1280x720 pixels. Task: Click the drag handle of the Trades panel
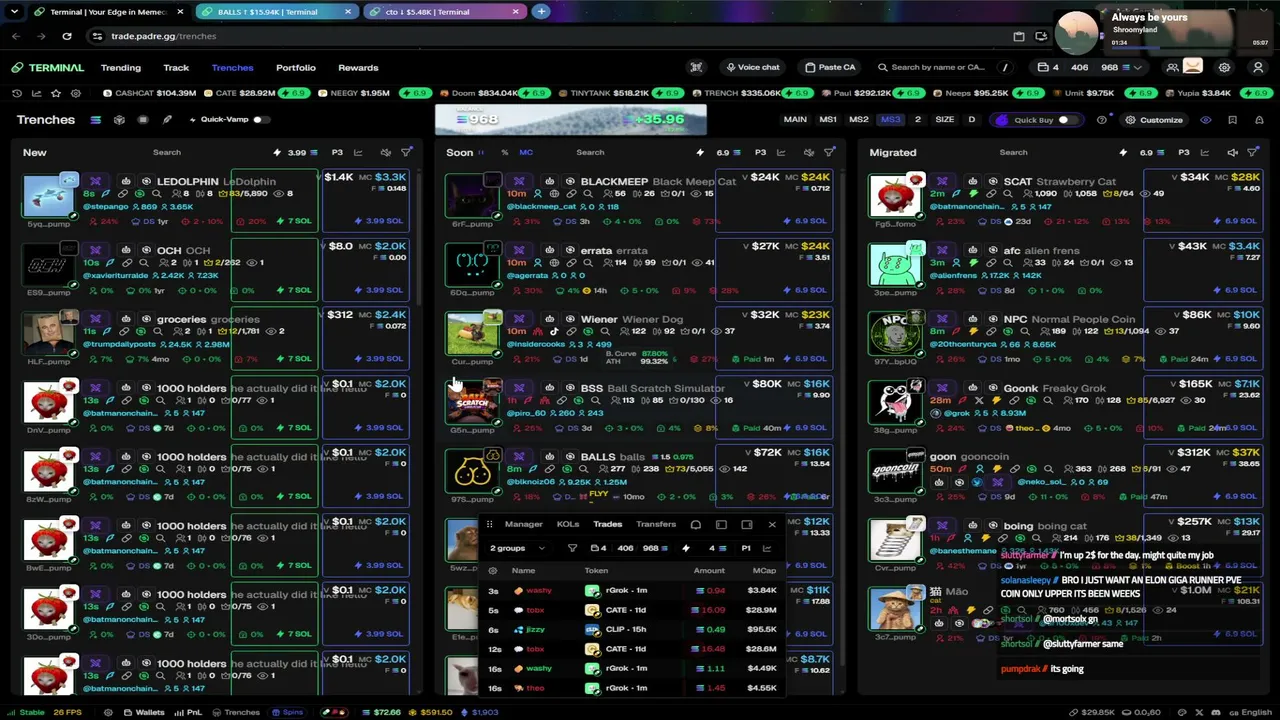(489, 524)
